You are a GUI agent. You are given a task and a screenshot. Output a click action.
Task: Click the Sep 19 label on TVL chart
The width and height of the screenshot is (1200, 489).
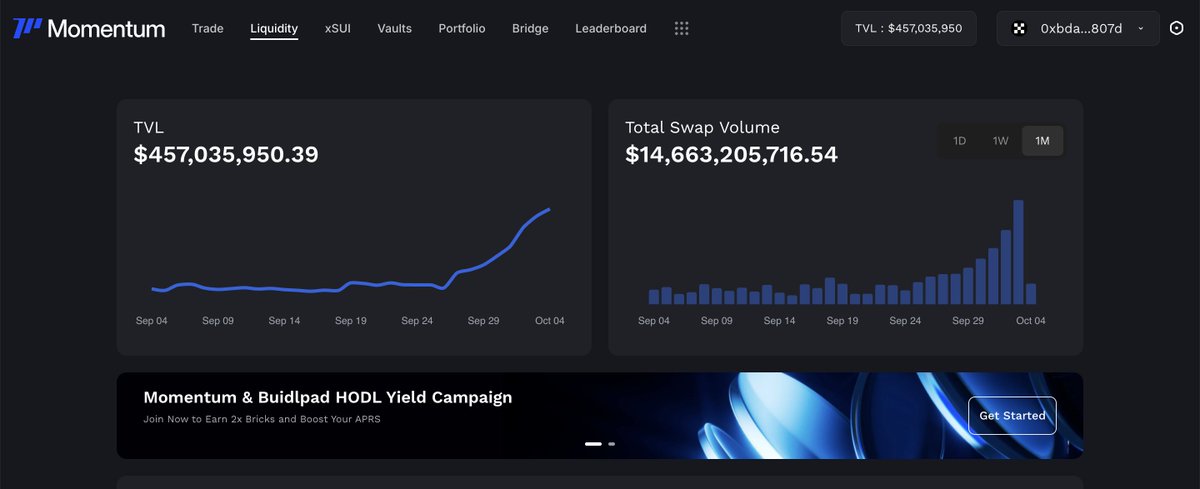[351, 321]
